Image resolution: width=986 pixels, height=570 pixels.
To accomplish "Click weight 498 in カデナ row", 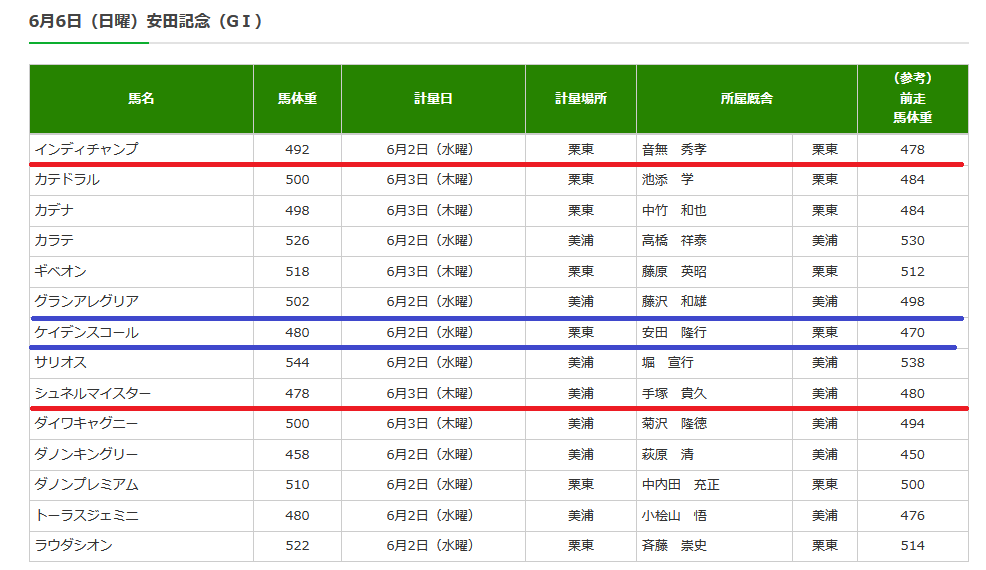I will tap(297, 211).
